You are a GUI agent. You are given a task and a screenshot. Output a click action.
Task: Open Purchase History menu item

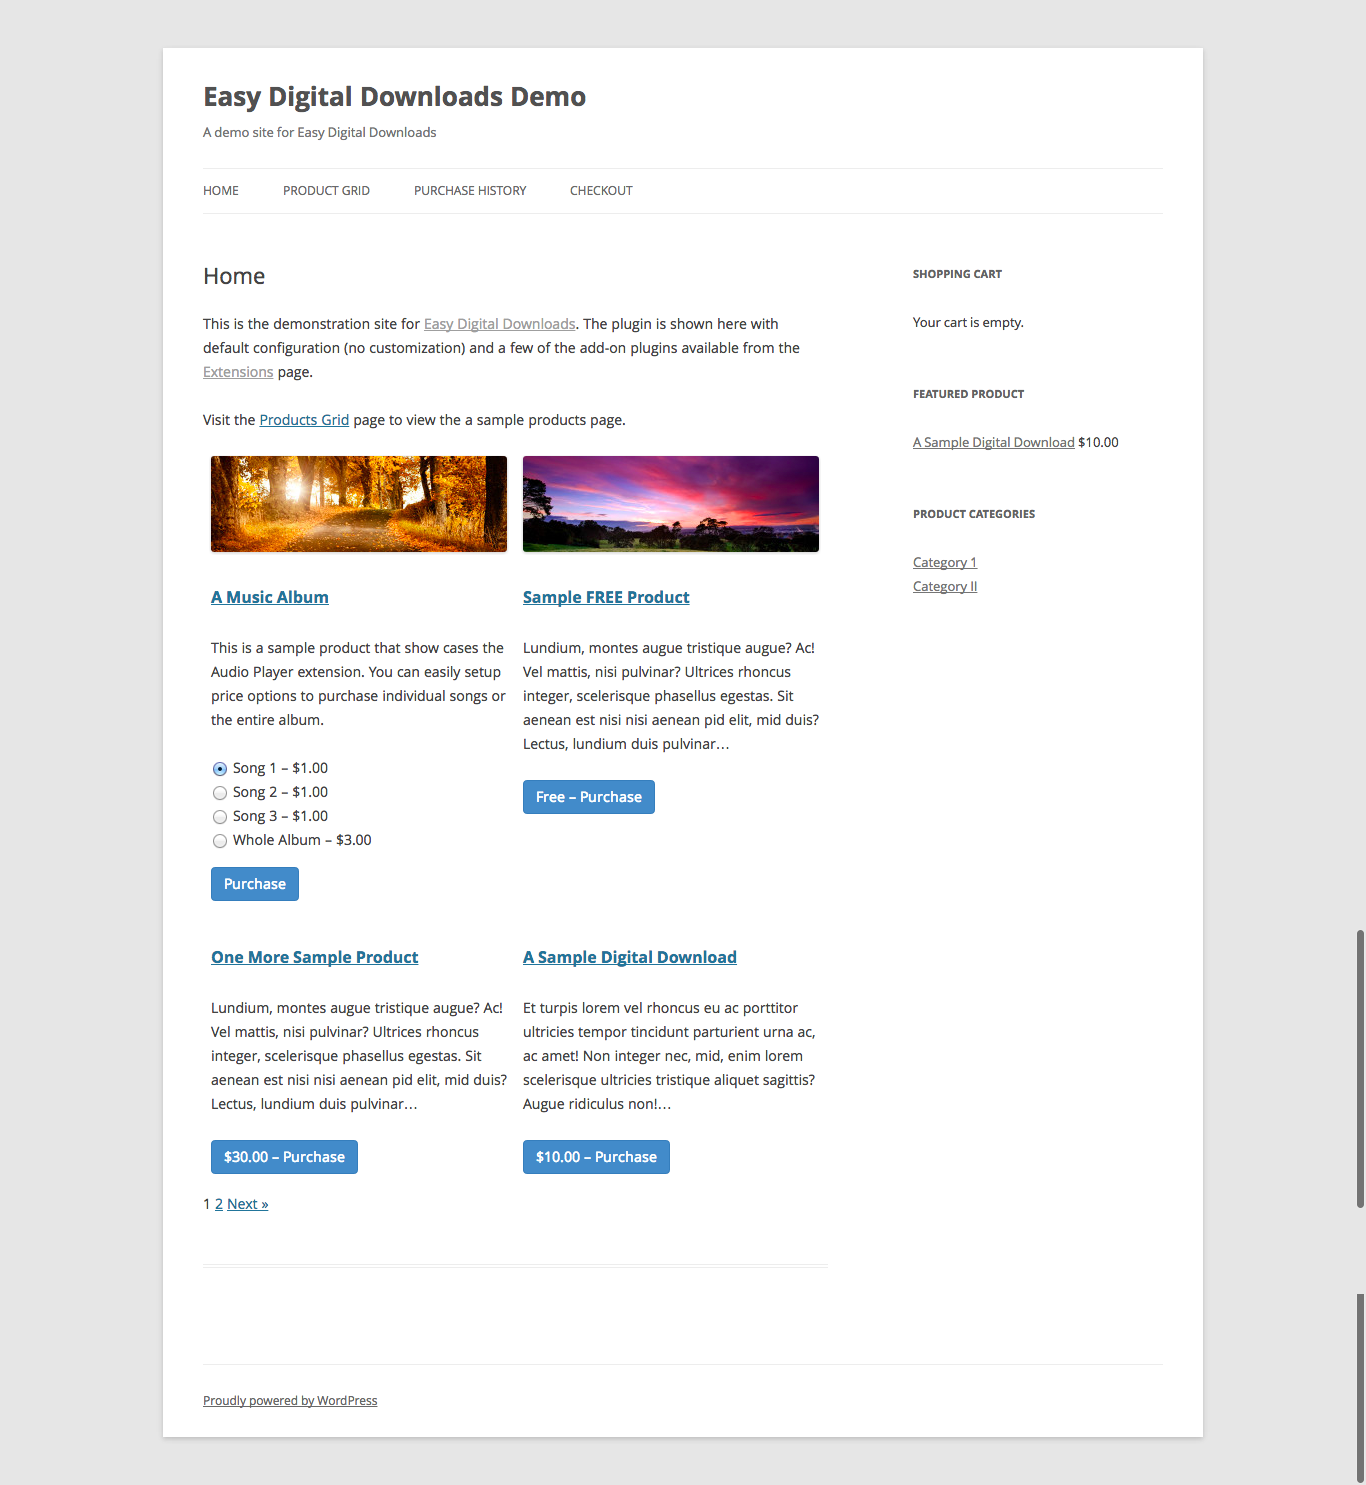point(470,191)
